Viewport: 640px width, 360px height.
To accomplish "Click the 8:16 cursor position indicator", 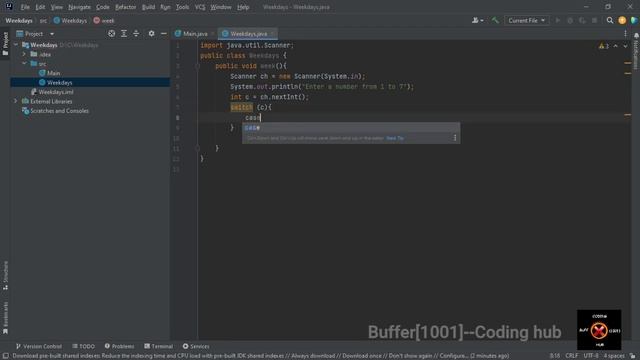I will tap(555, 356).
